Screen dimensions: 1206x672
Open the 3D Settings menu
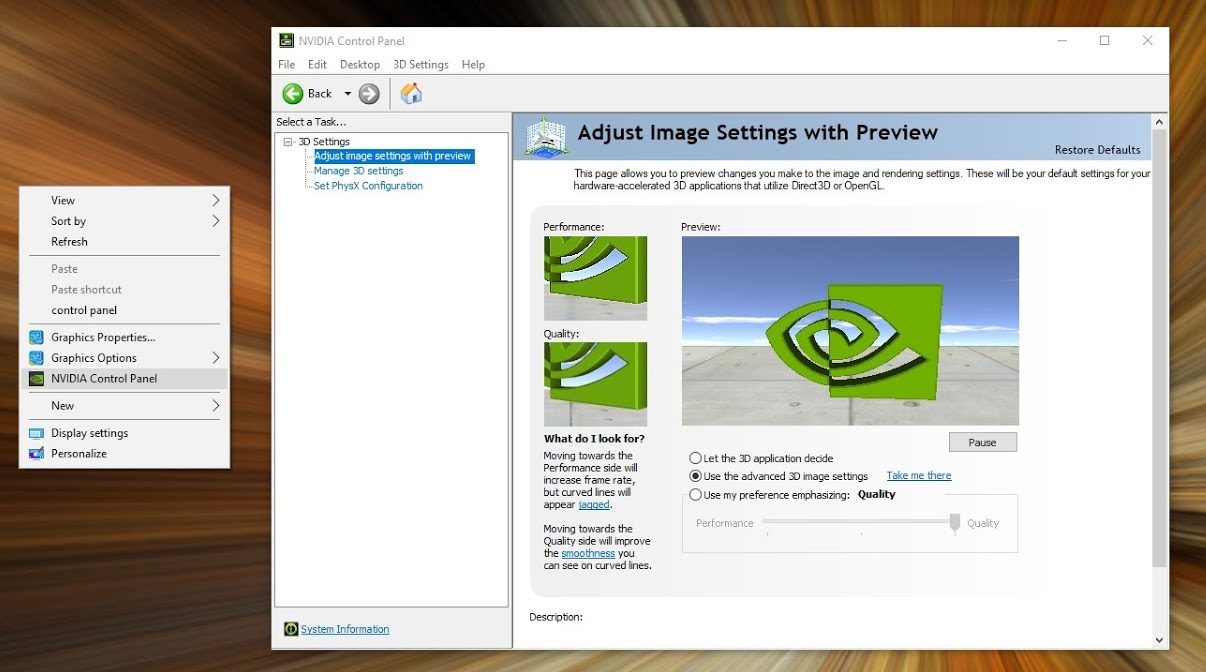[x=421, y=64]
